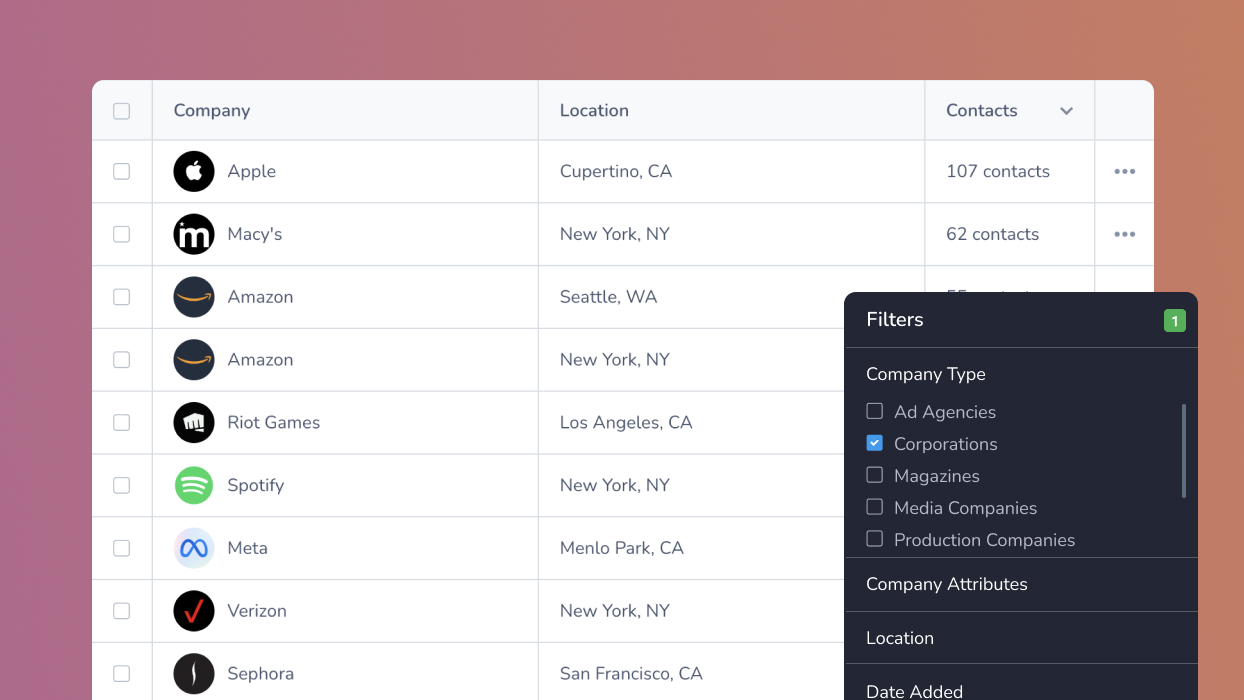Viewport: 1244px width, 700px height.
Task: Click the Meta infinity logo
Action: coord(194,548)
